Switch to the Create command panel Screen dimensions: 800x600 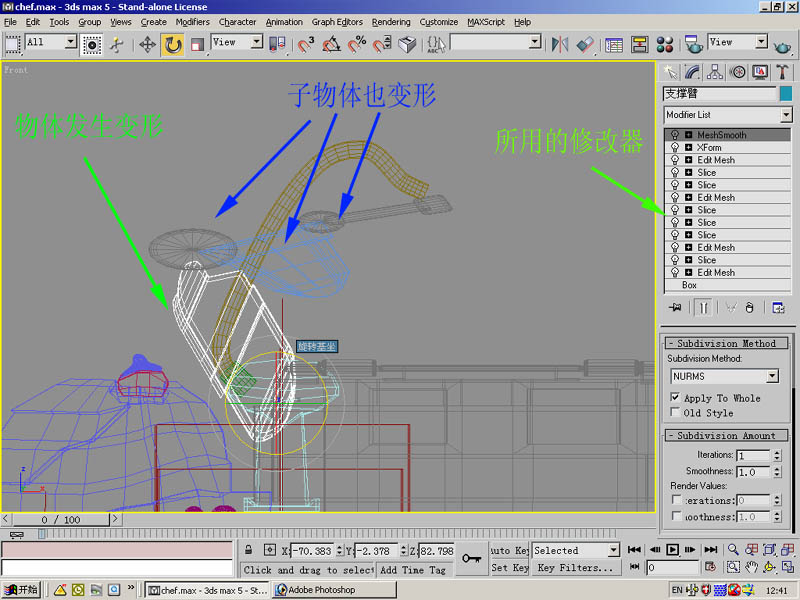(x=670, y=72)
